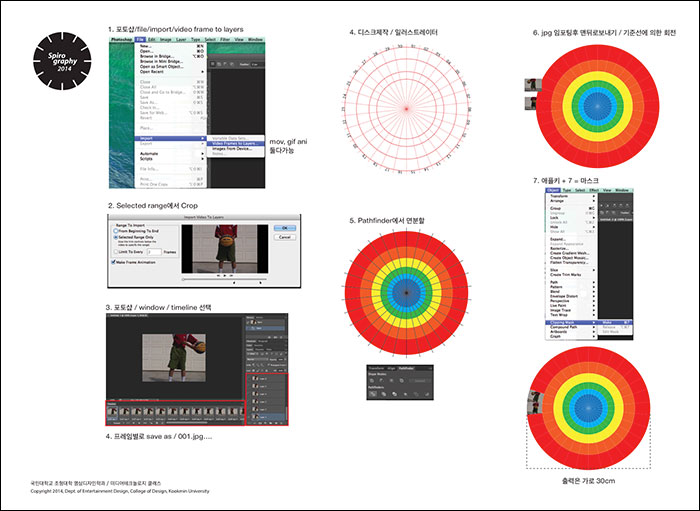Toggle the "Make Frame Animation" checkbox

coord(112,262)
